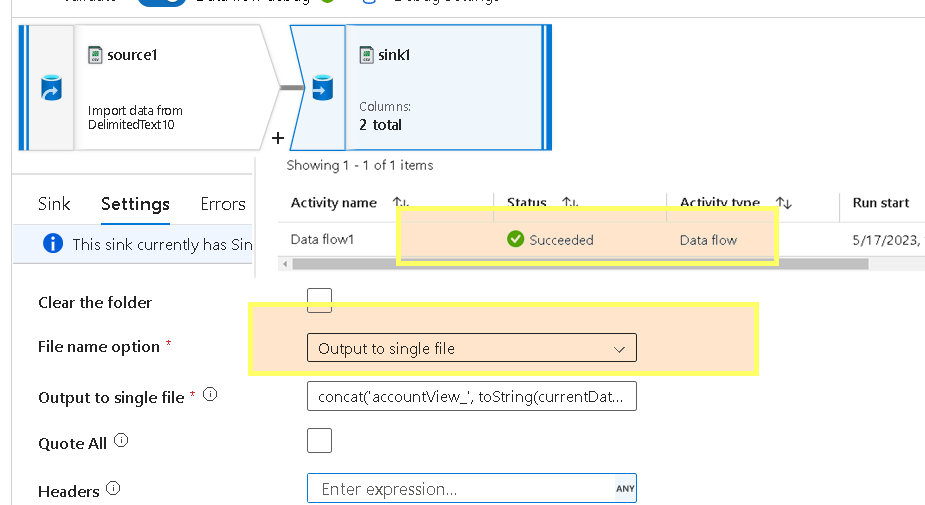This screenshot has width=925, height=505.
Task: Click the horizontal scrollbar of activity table
Action: click(x=580, y=264)
